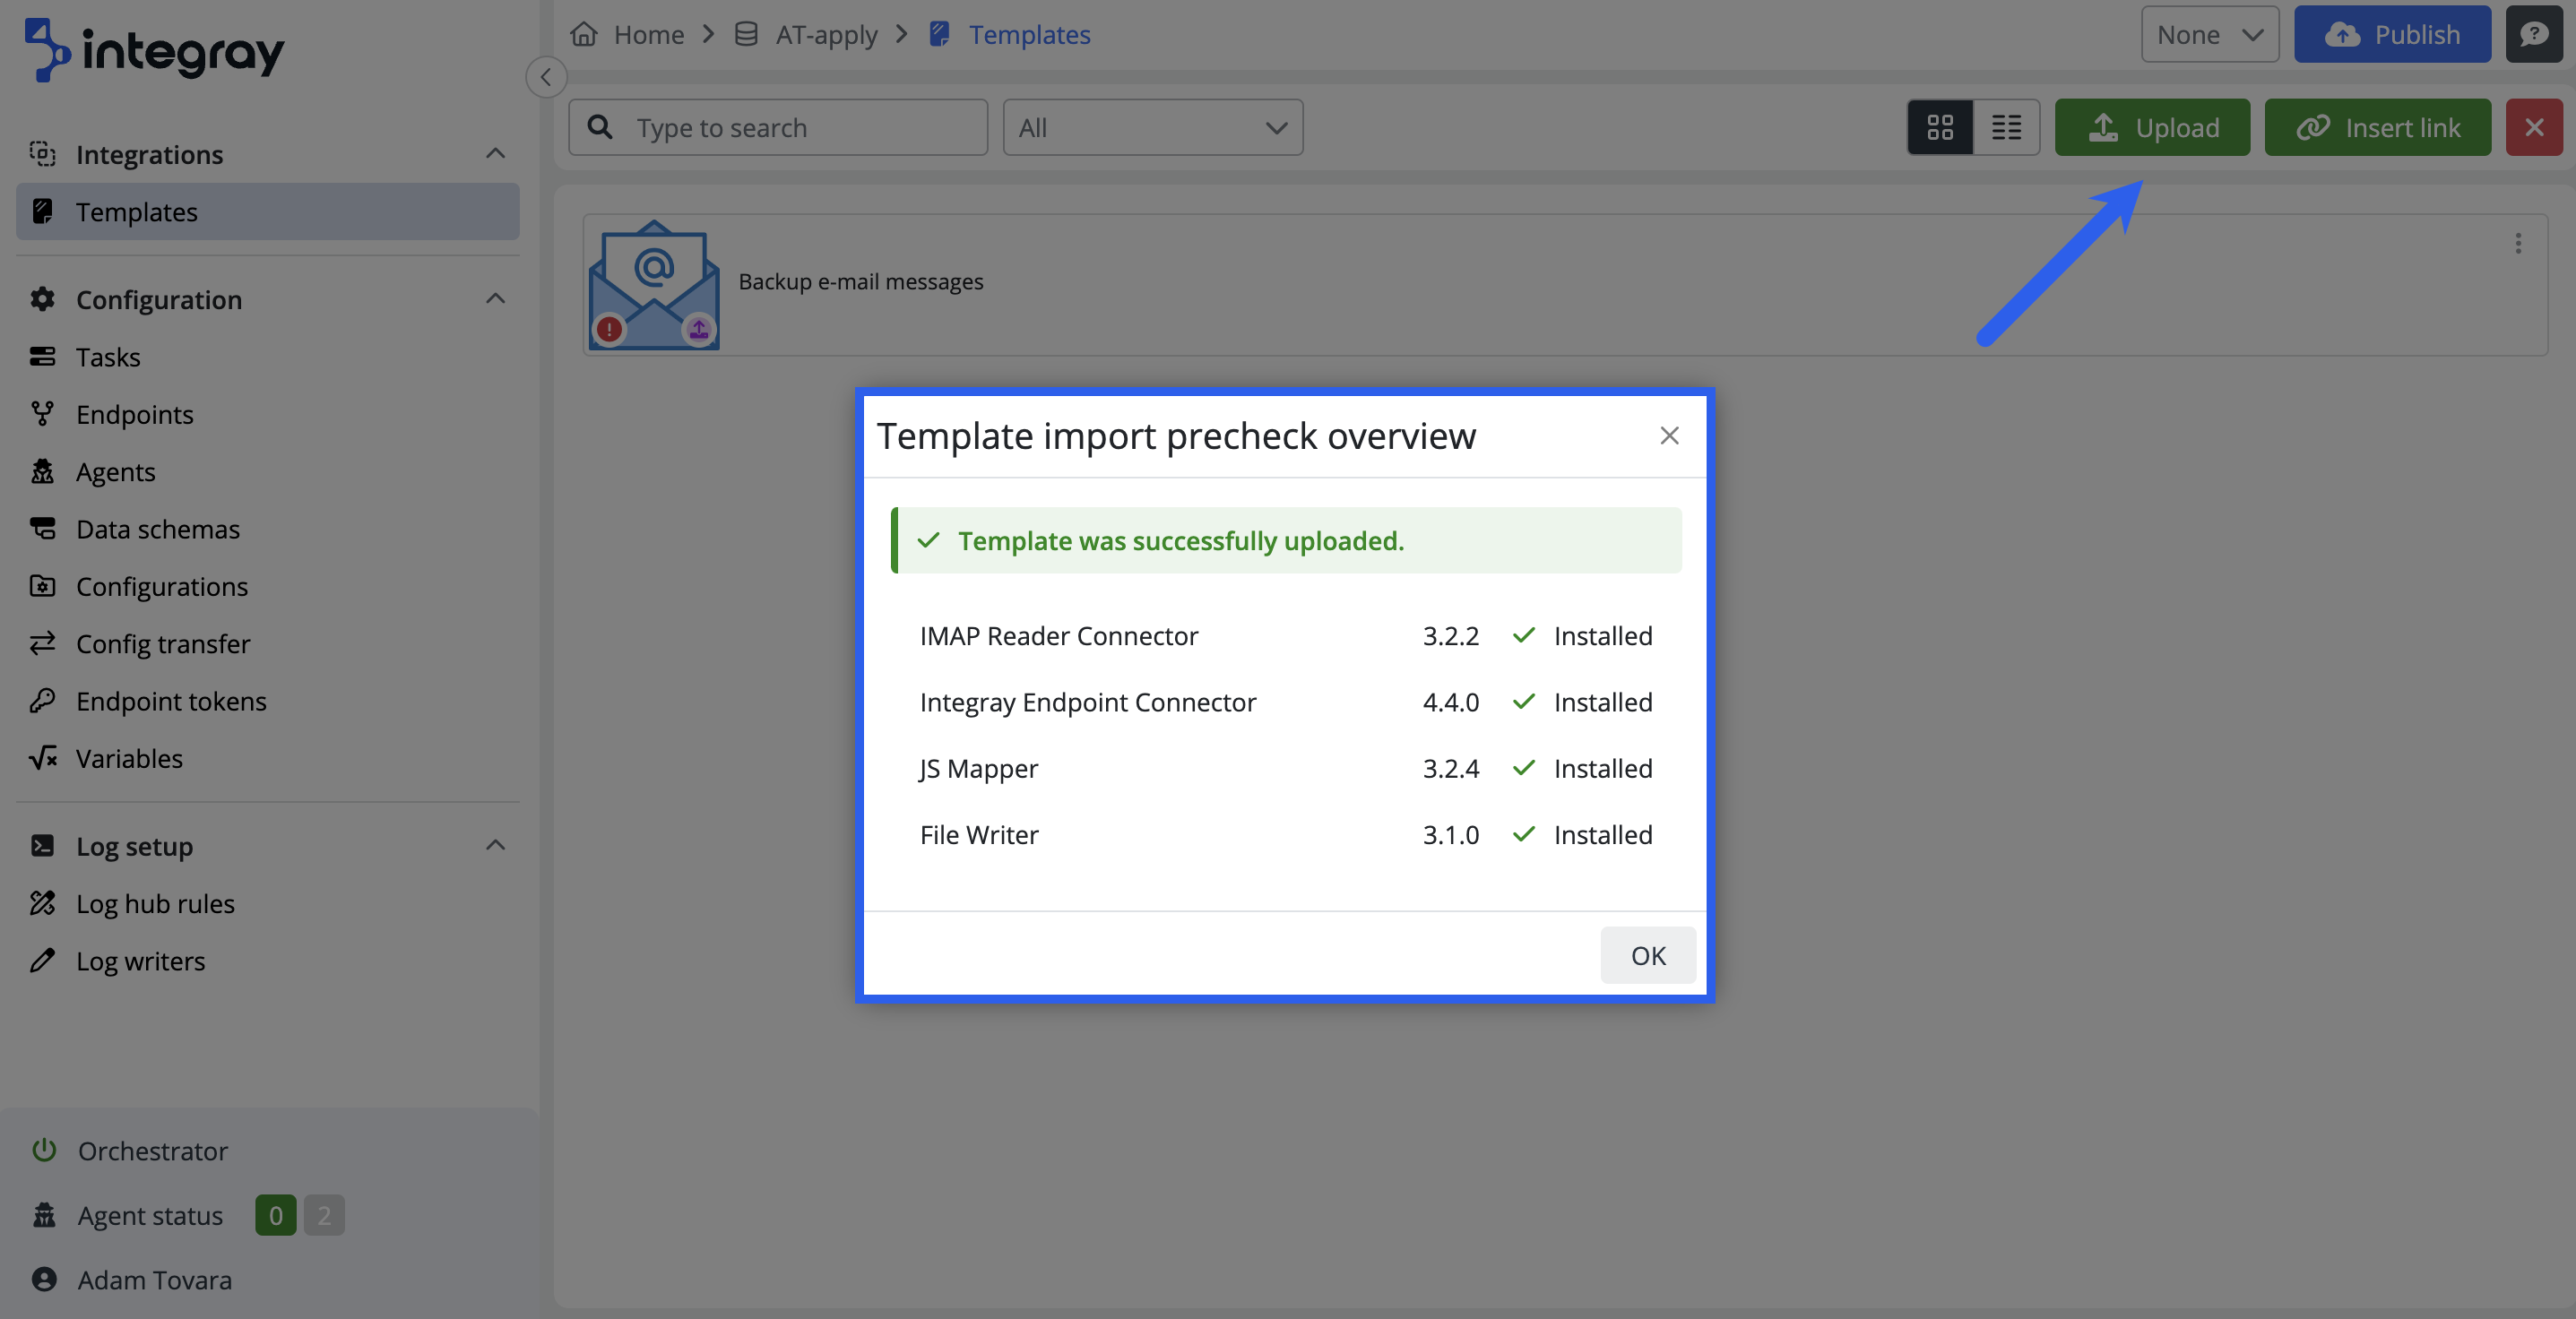This screenshot has height=1319, width=2576.
Task: Click the Insert link button
Action: pyautogui.click(x=2377, y=127)
